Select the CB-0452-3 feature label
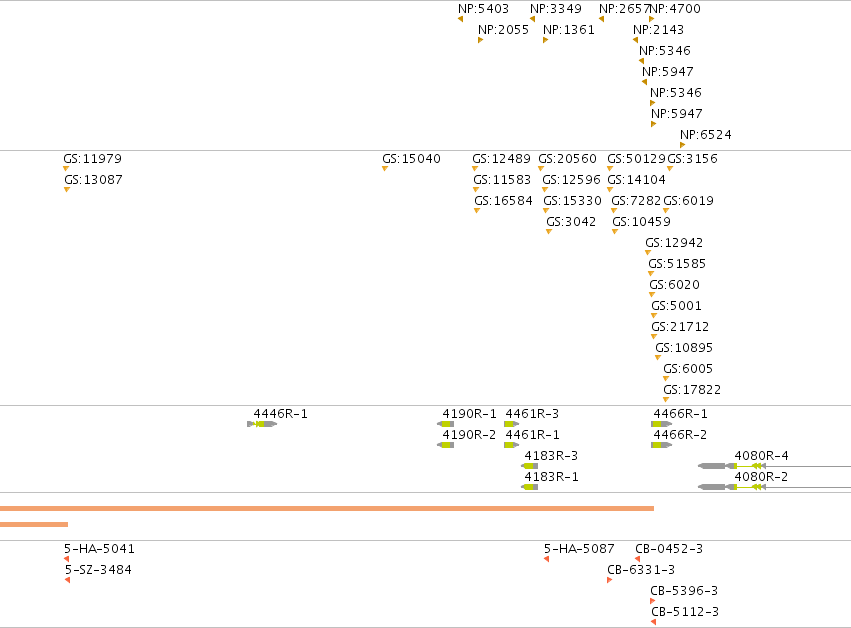851x628 pixels. 669,549
